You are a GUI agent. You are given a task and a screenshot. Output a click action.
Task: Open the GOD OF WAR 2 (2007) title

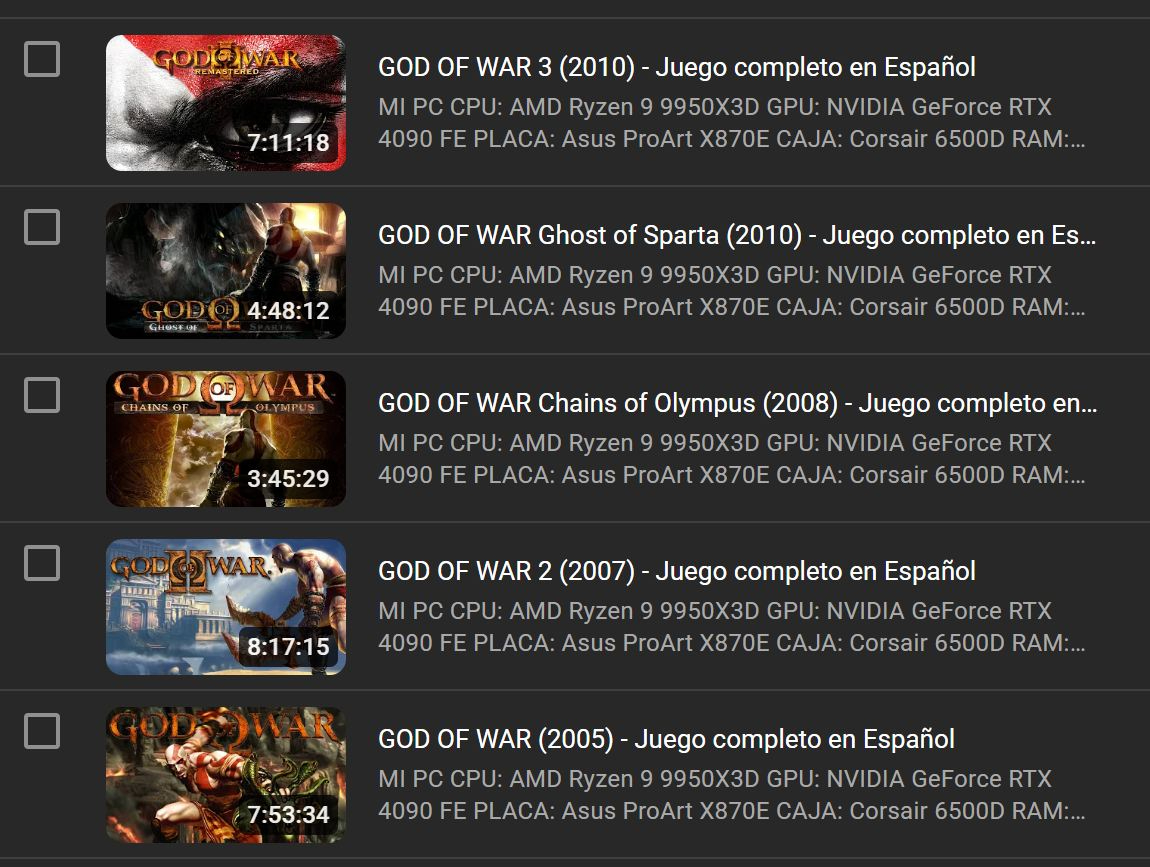coord(676,571)
